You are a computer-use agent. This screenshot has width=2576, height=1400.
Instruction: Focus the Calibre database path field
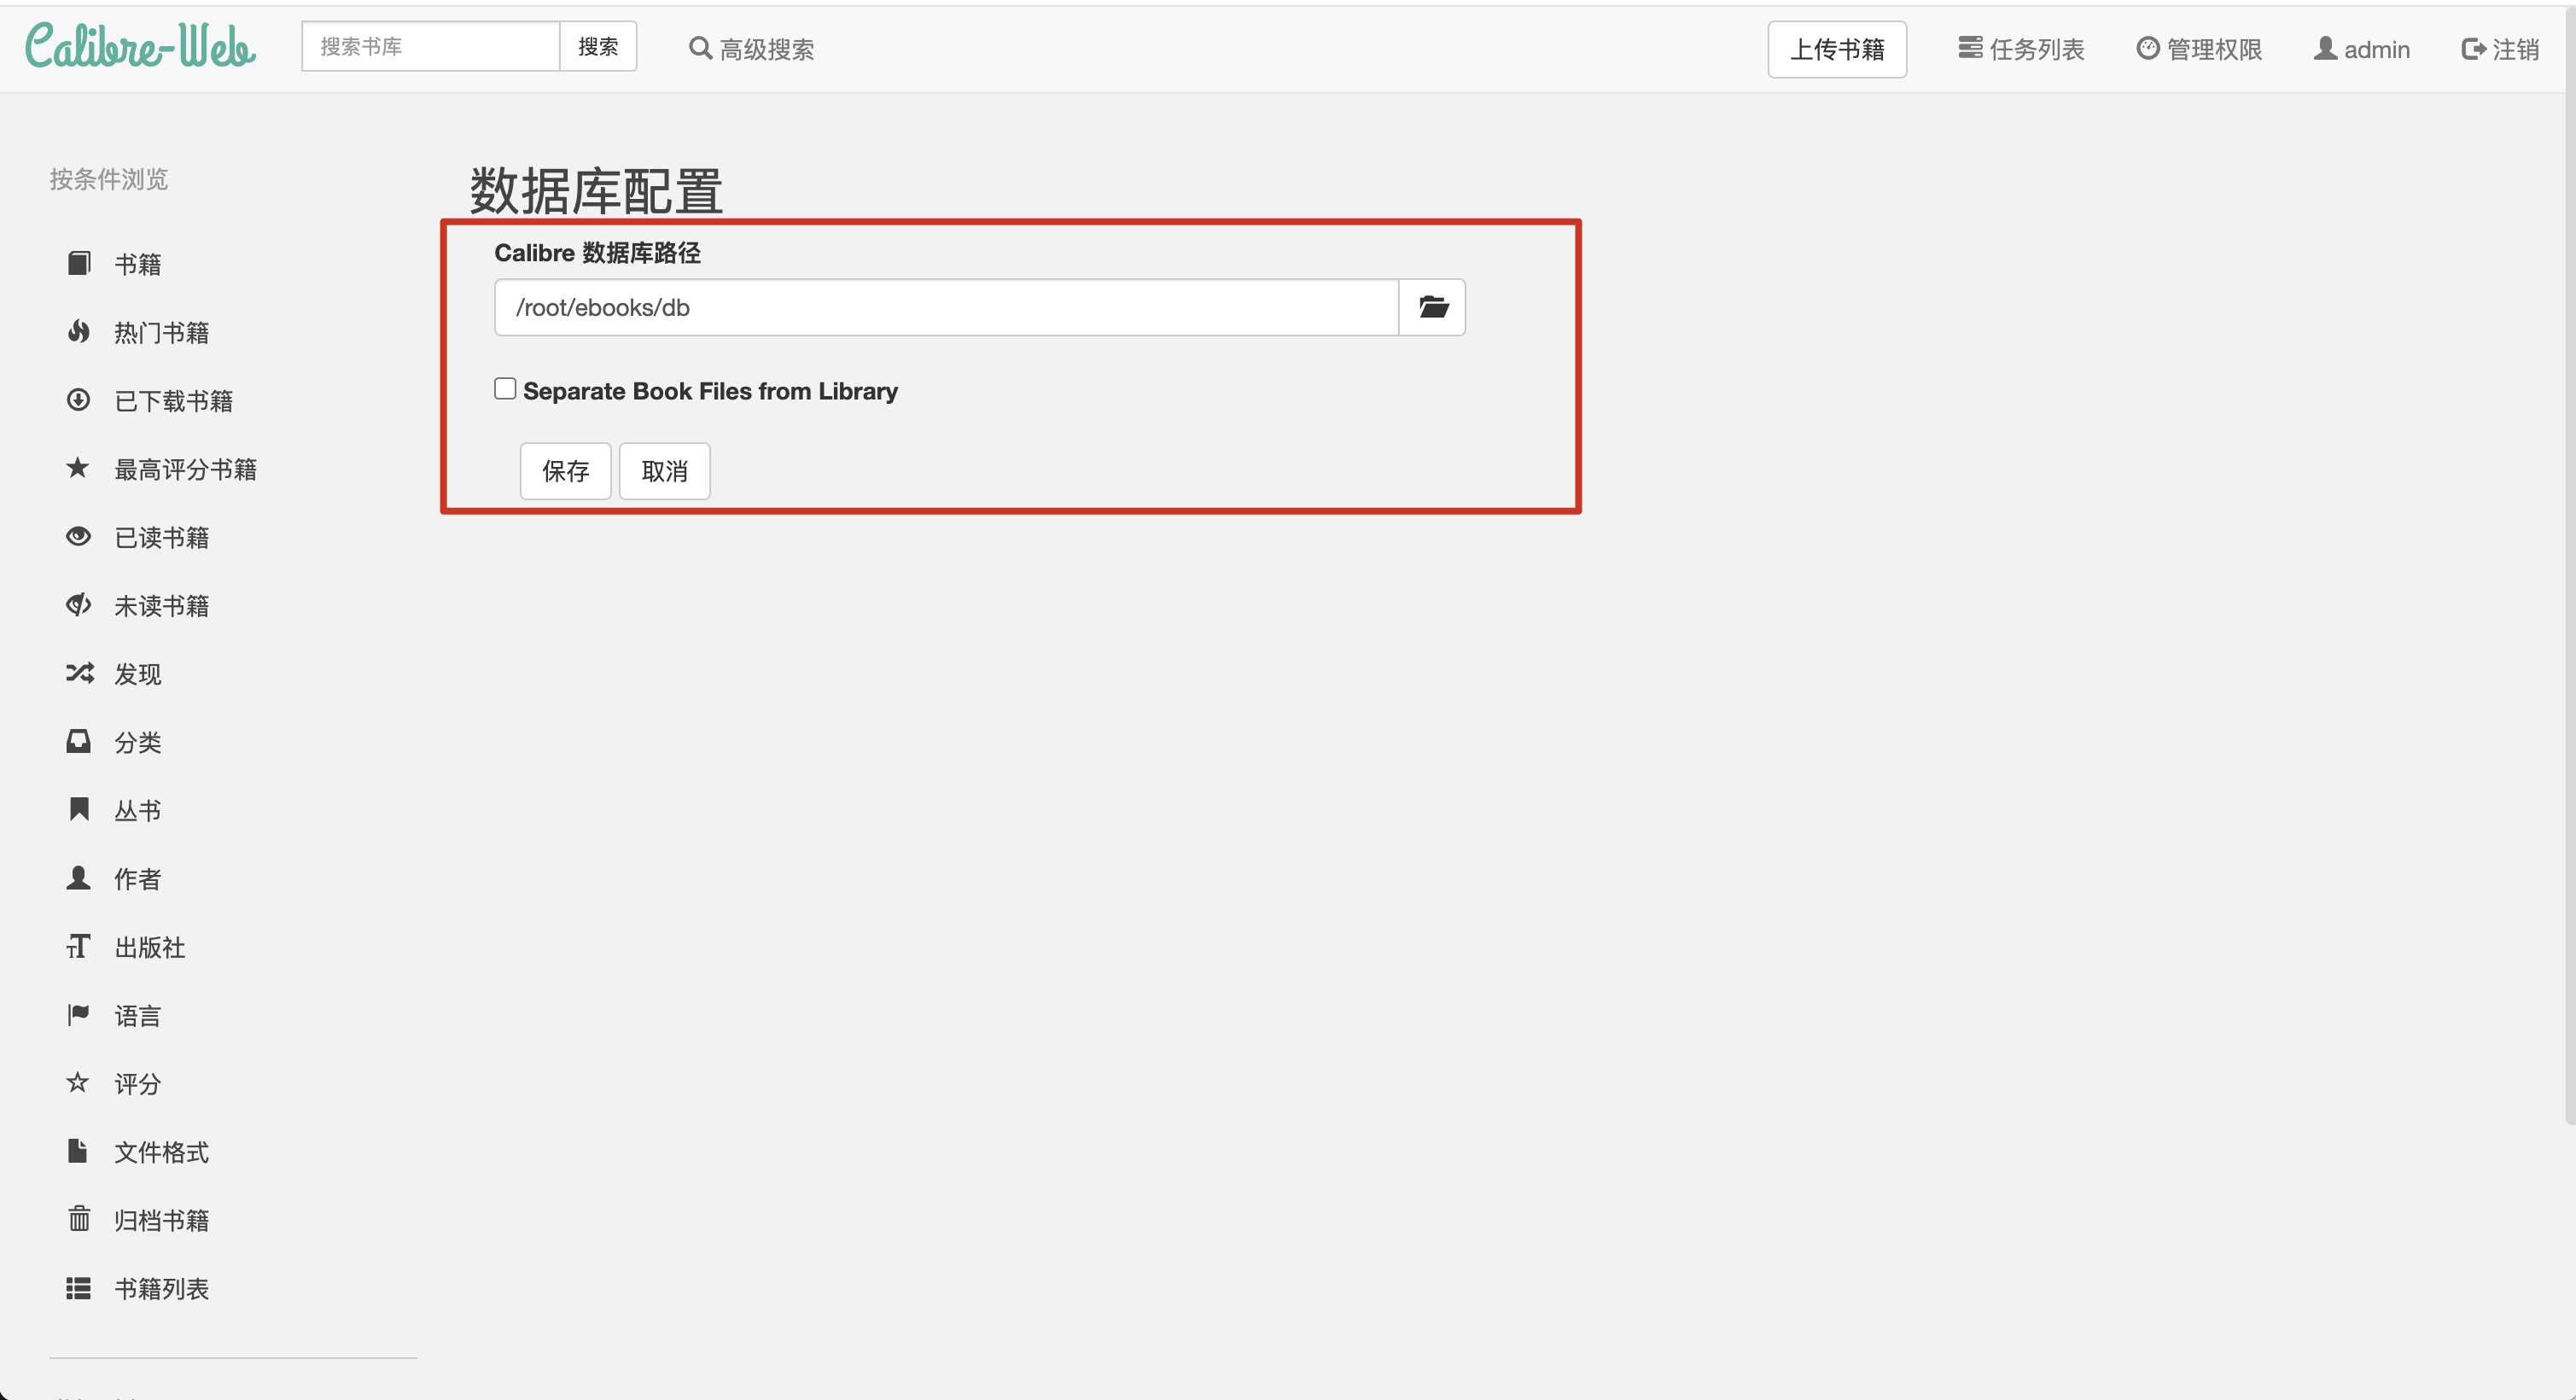[x=945, y=307]
